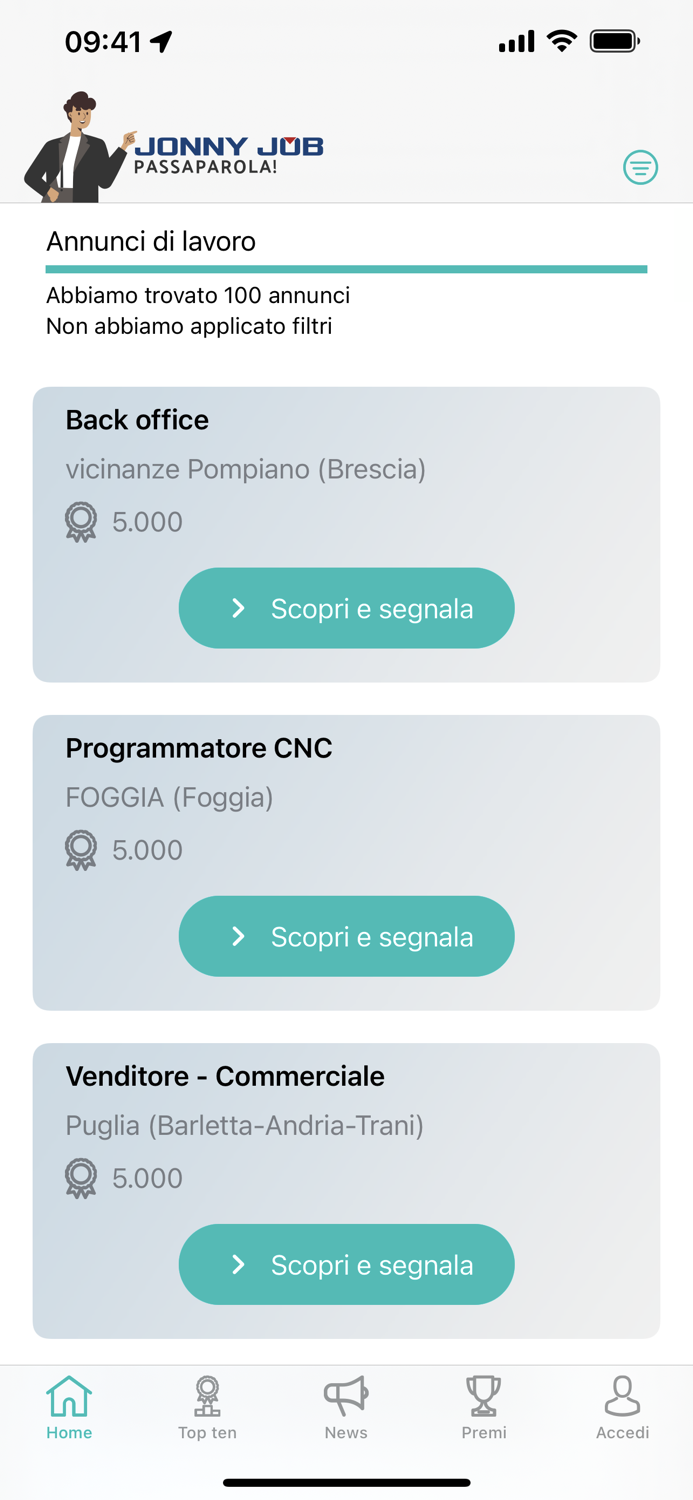Click the reward badge icon for Back office
The width and height of the screenshot is (693, 1500).
(81, 522)
